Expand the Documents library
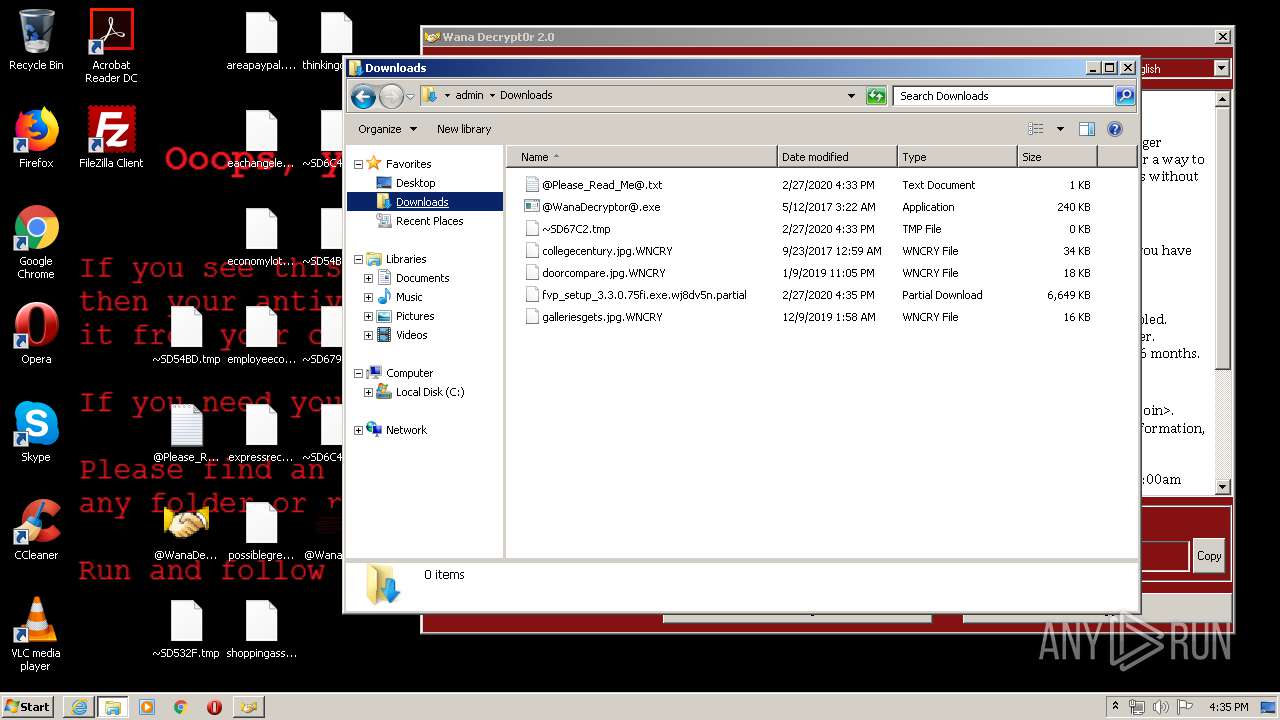Viewport: 1280px width, 720px height. coord(368,278)
